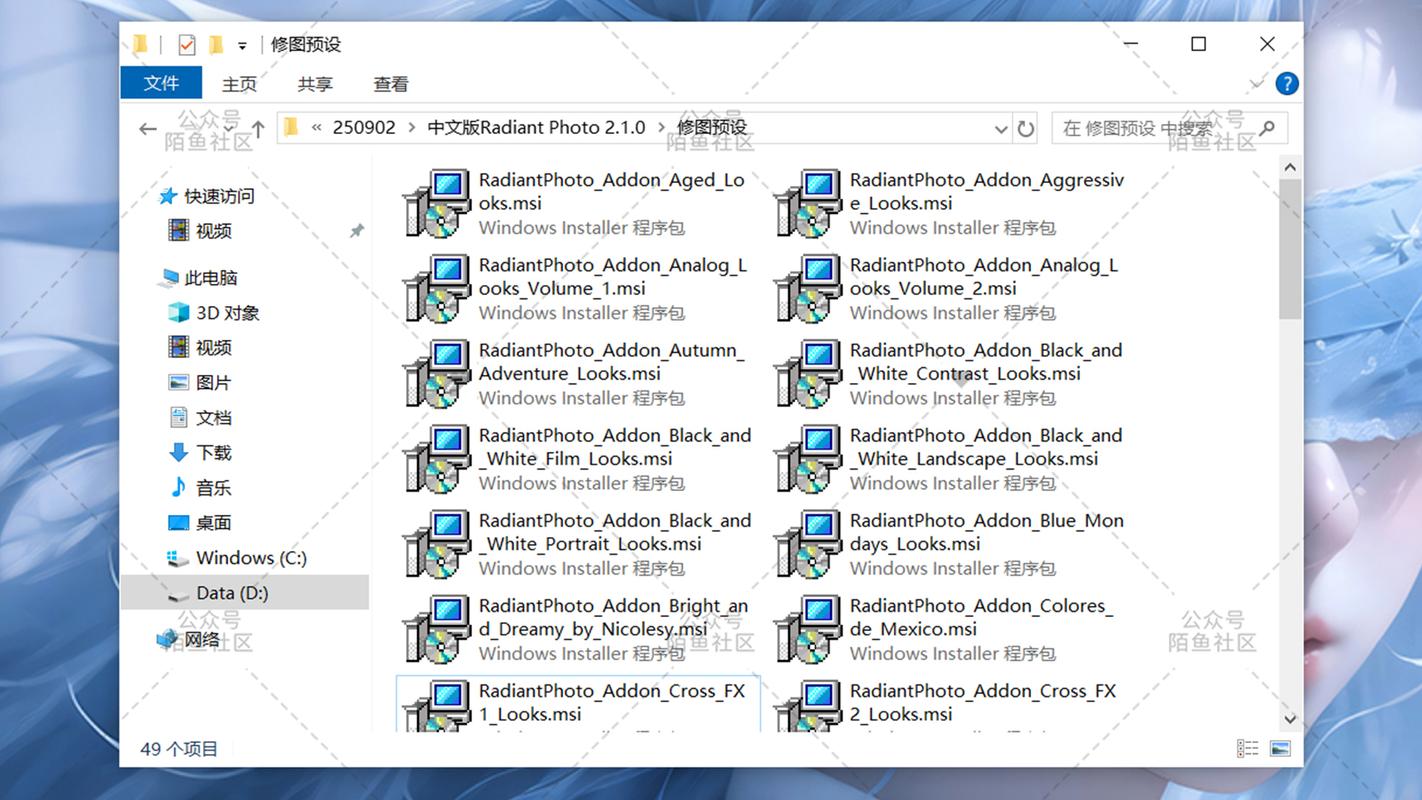
Task: Click the vertical scrollbar thumb
Action: tap(1290, 250)
